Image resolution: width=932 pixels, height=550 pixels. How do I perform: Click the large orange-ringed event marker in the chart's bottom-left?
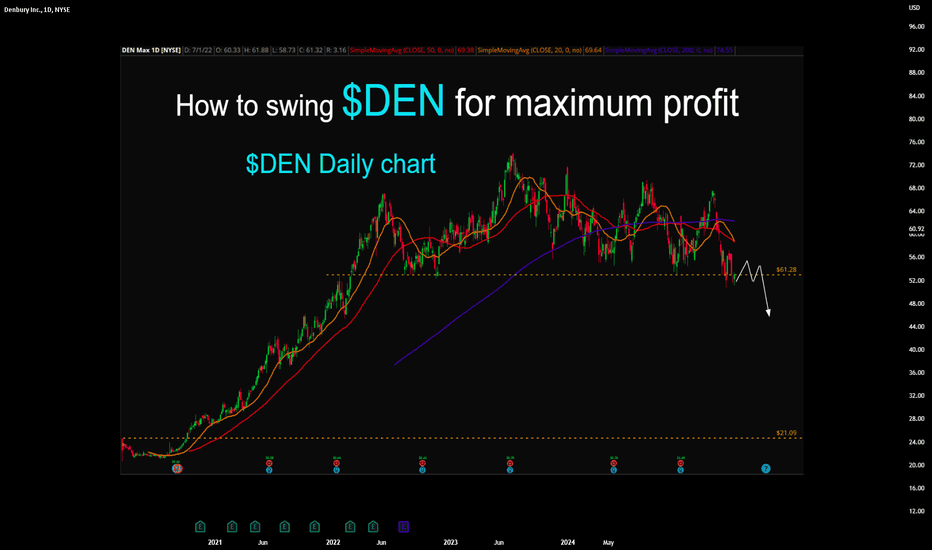tap(177, 469)
